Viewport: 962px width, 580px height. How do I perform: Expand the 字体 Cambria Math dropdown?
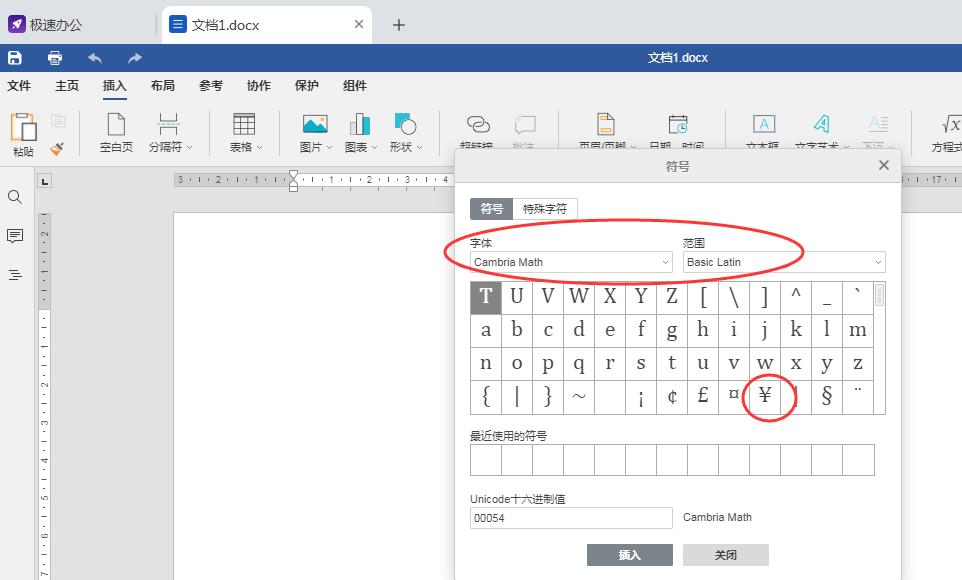(571, 262)
